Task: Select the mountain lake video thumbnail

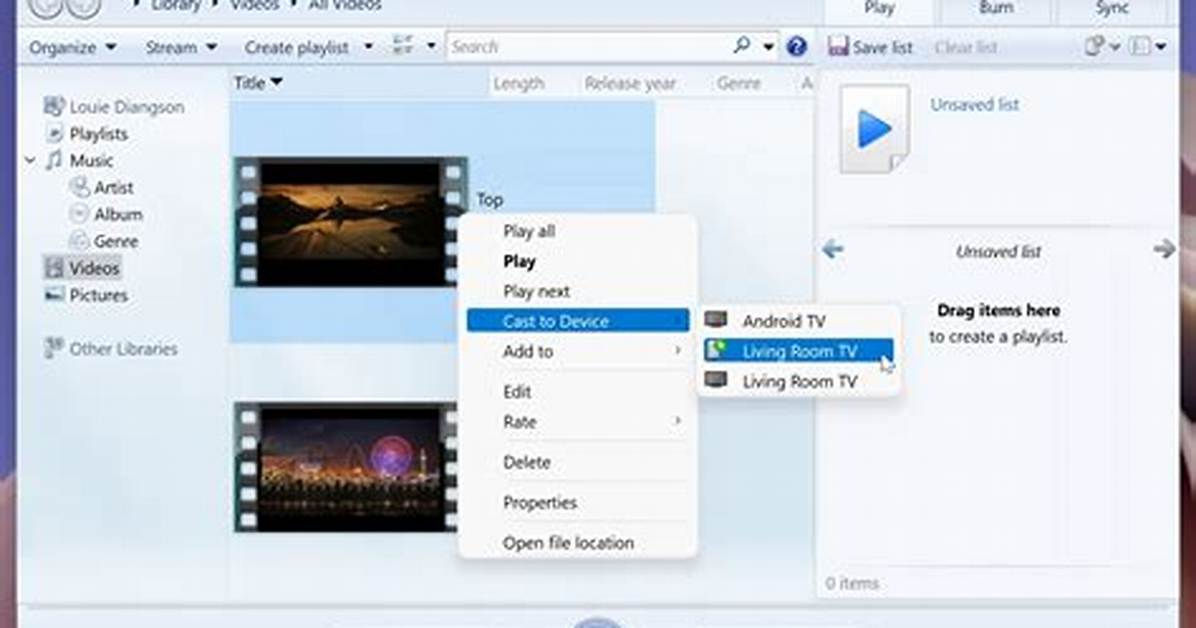Action: tap(350, 222)
